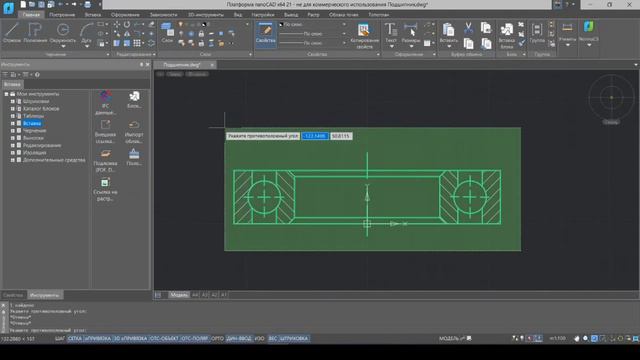
Task: Close the Инструменты panel
Action: click(x=148, y=64)
